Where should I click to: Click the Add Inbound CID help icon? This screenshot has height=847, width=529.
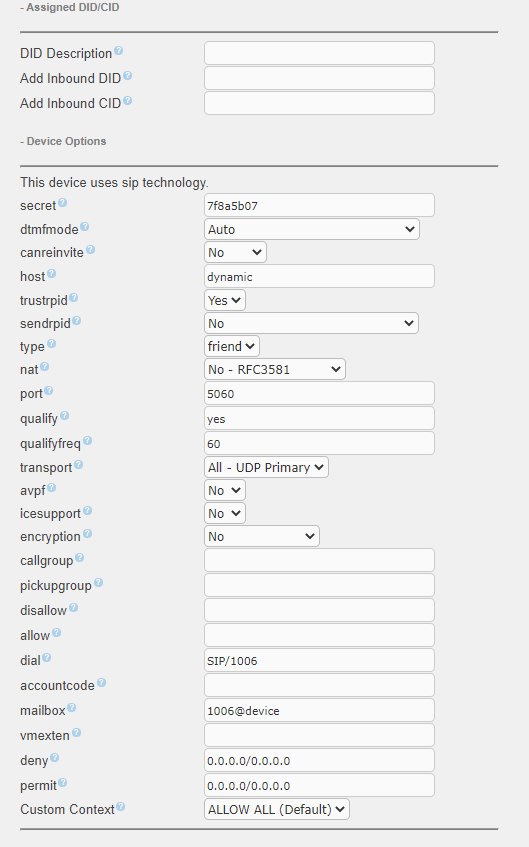tap(127, 100)
